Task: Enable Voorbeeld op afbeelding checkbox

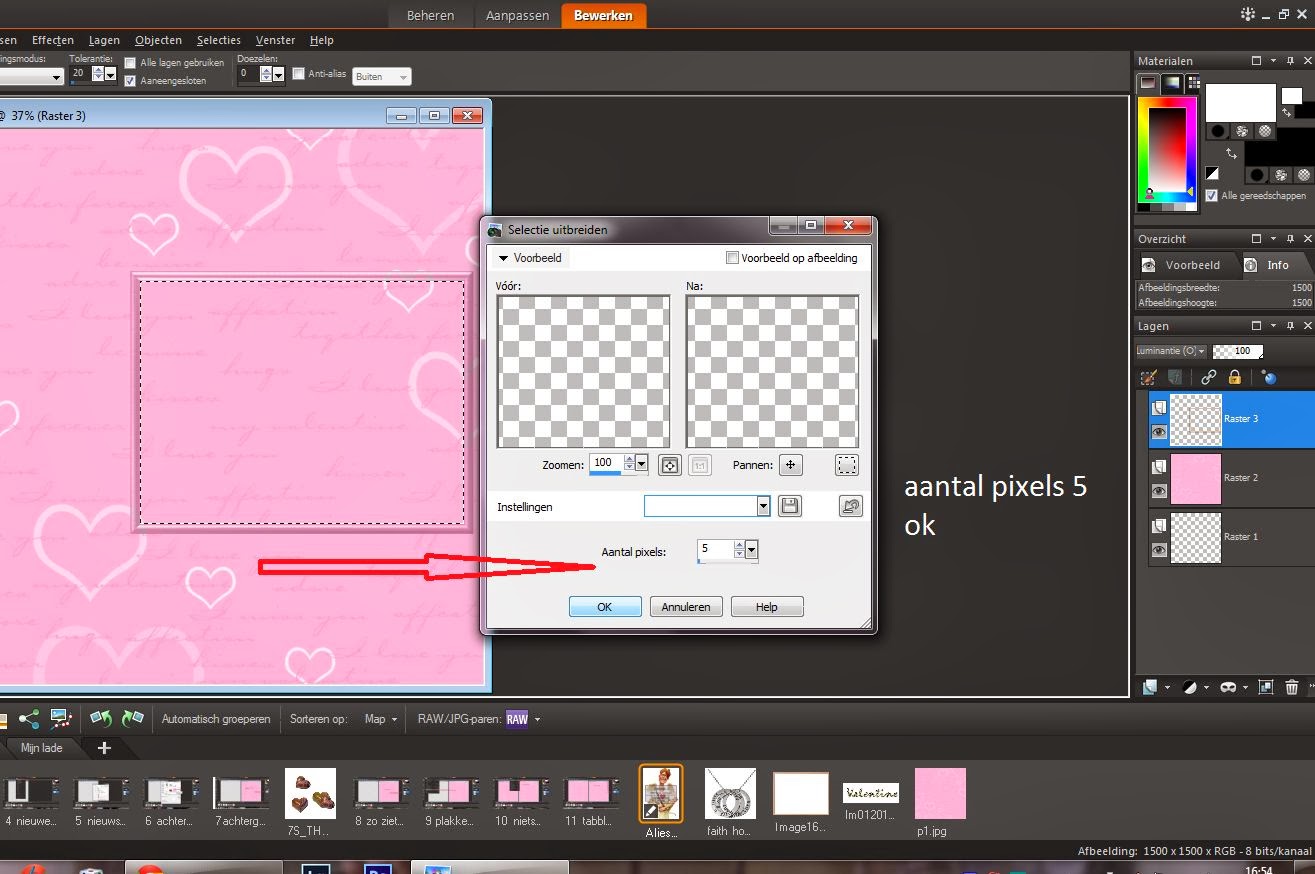Action: pyautogui.click(x=732, y=258)
